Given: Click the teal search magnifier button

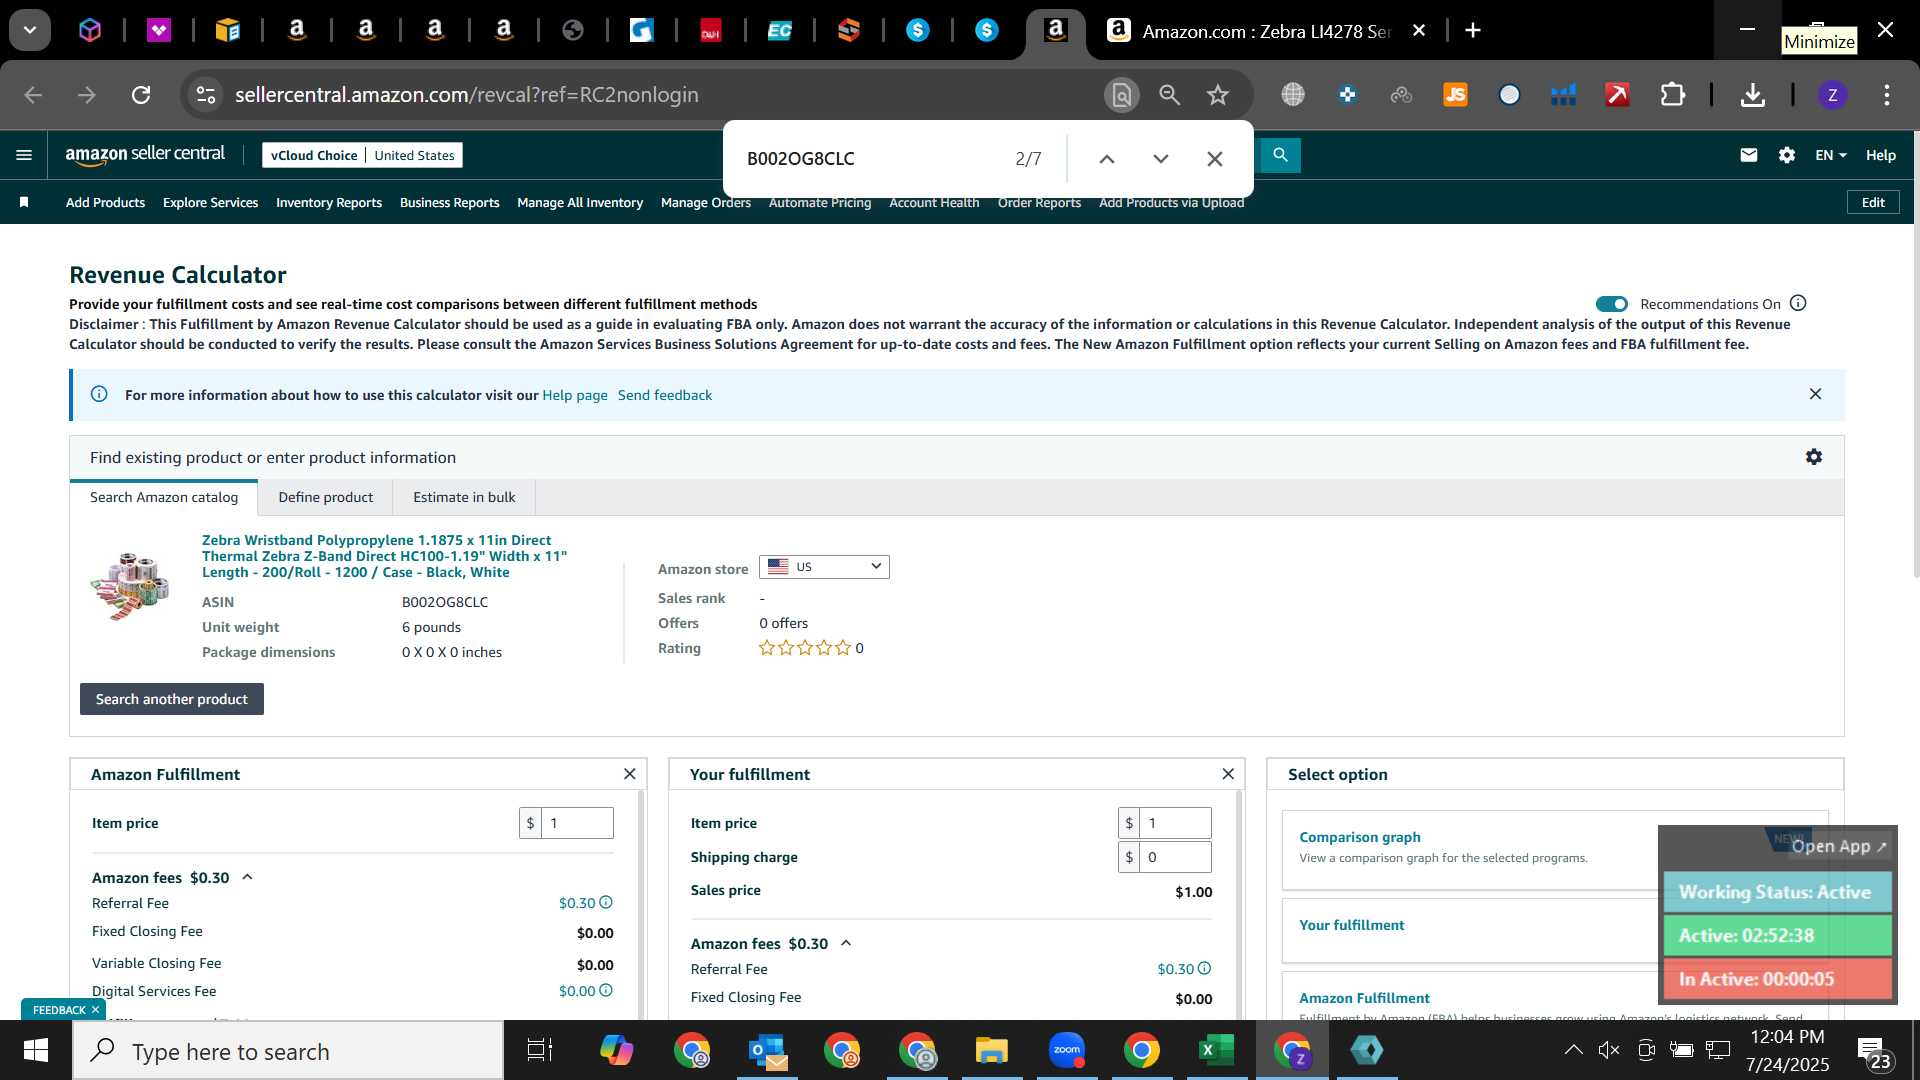Looking at the screenshot, I should [1280, 155].
